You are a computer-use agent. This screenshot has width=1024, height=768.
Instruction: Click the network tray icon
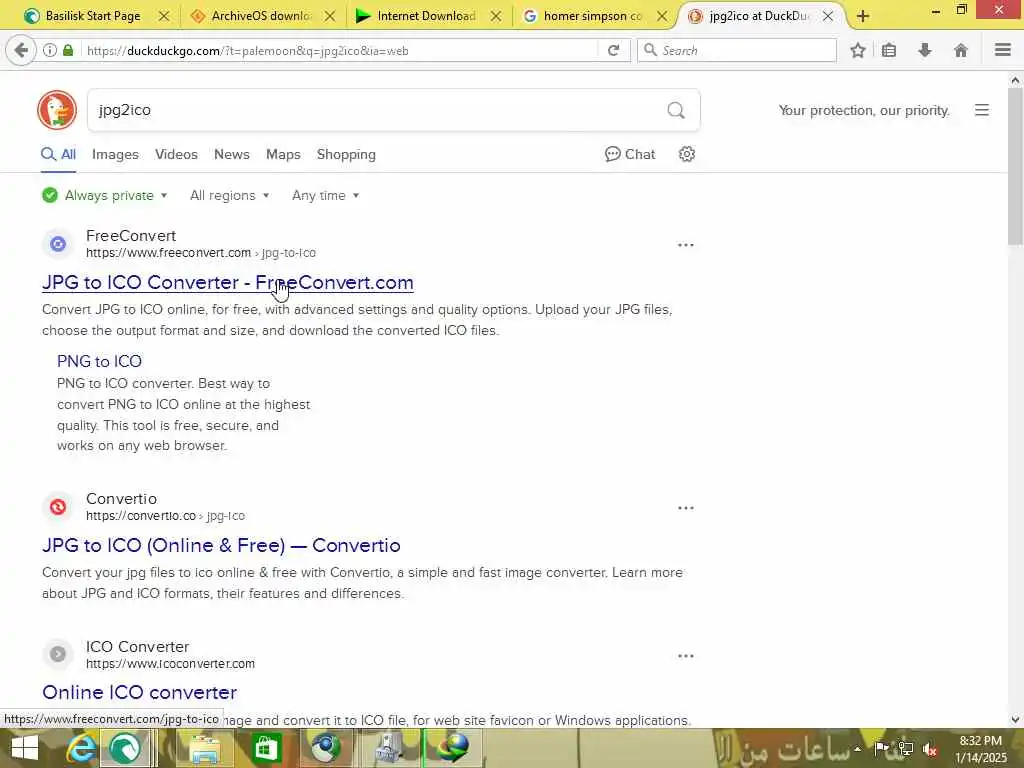906,749
